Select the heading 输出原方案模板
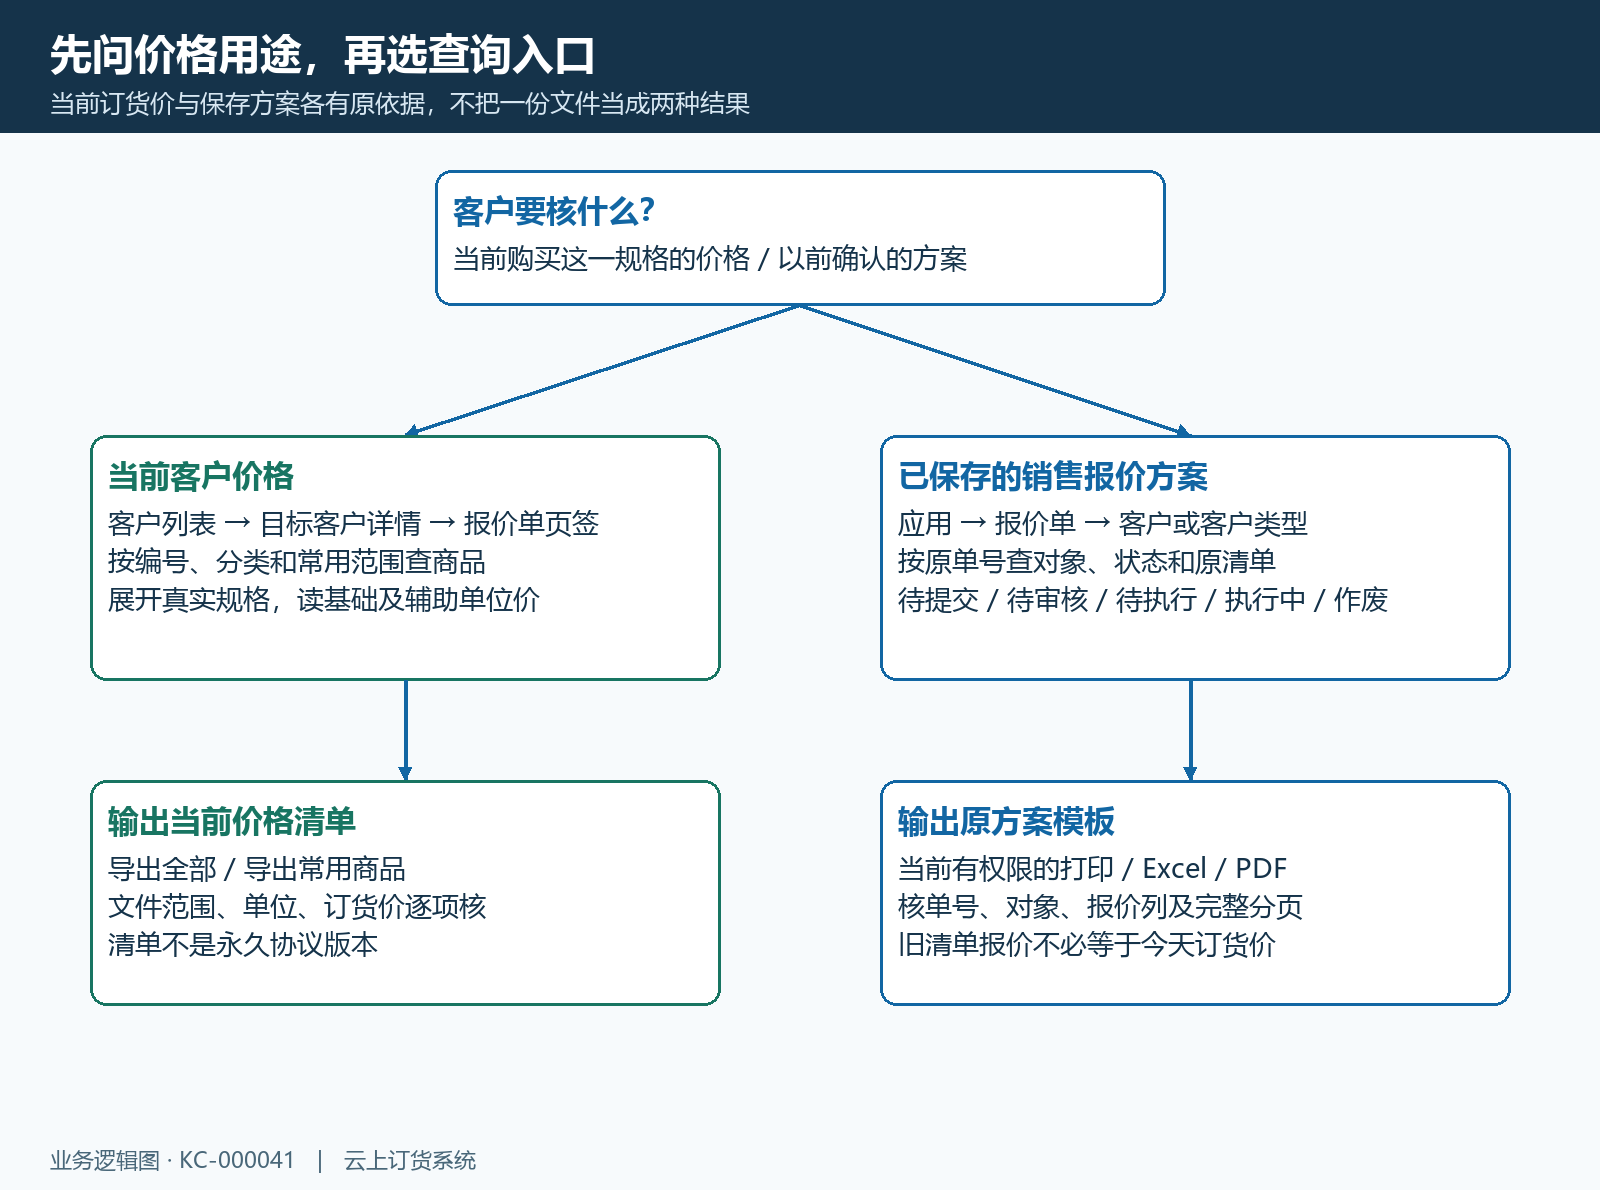1600x1190 pixels. click(1006, 821)
